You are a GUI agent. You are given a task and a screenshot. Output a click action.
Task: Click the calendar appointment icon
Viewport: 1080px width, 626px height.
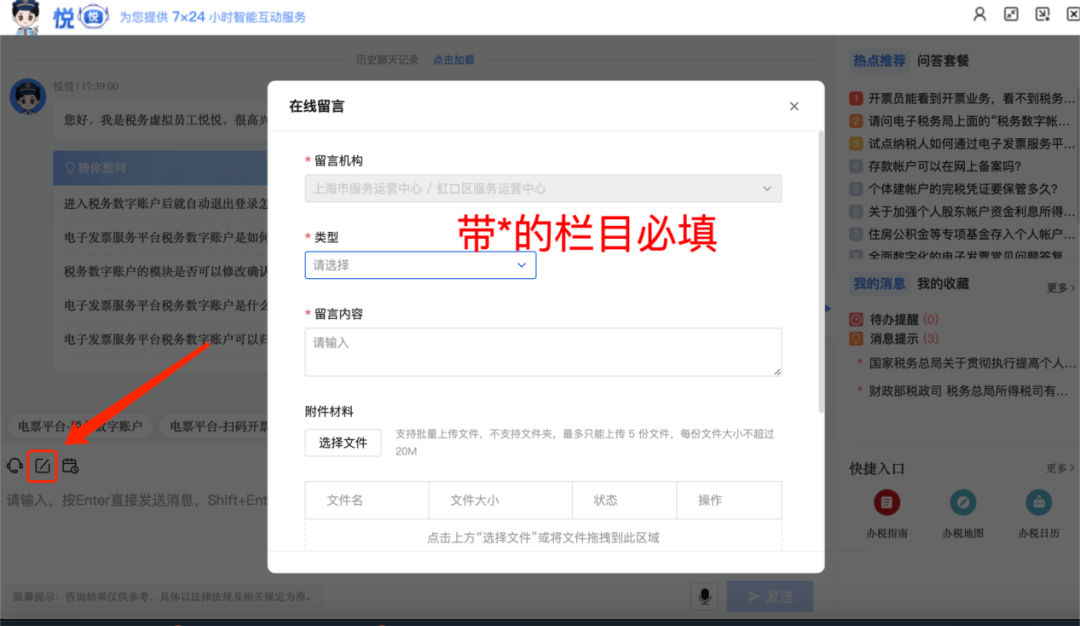(70, 465)
